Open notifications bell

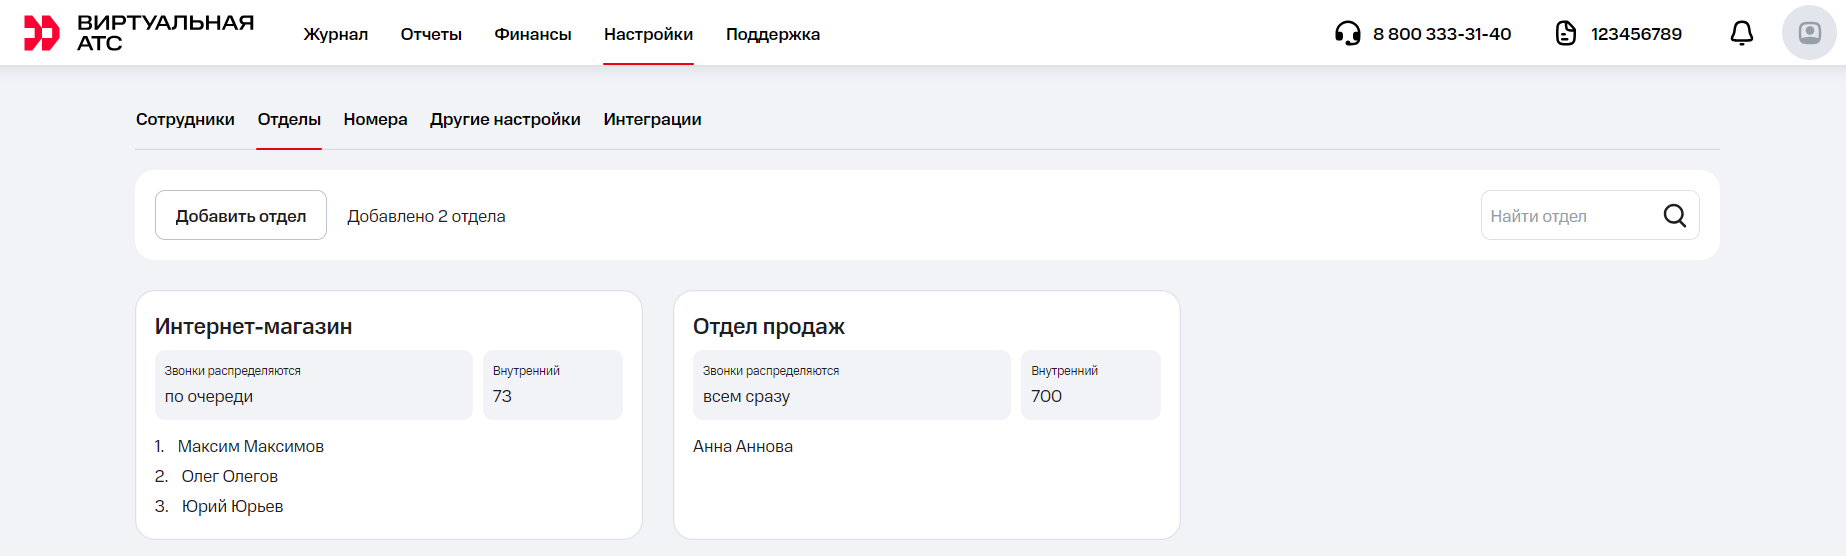pyautogui.click(x=1741, y=34)
